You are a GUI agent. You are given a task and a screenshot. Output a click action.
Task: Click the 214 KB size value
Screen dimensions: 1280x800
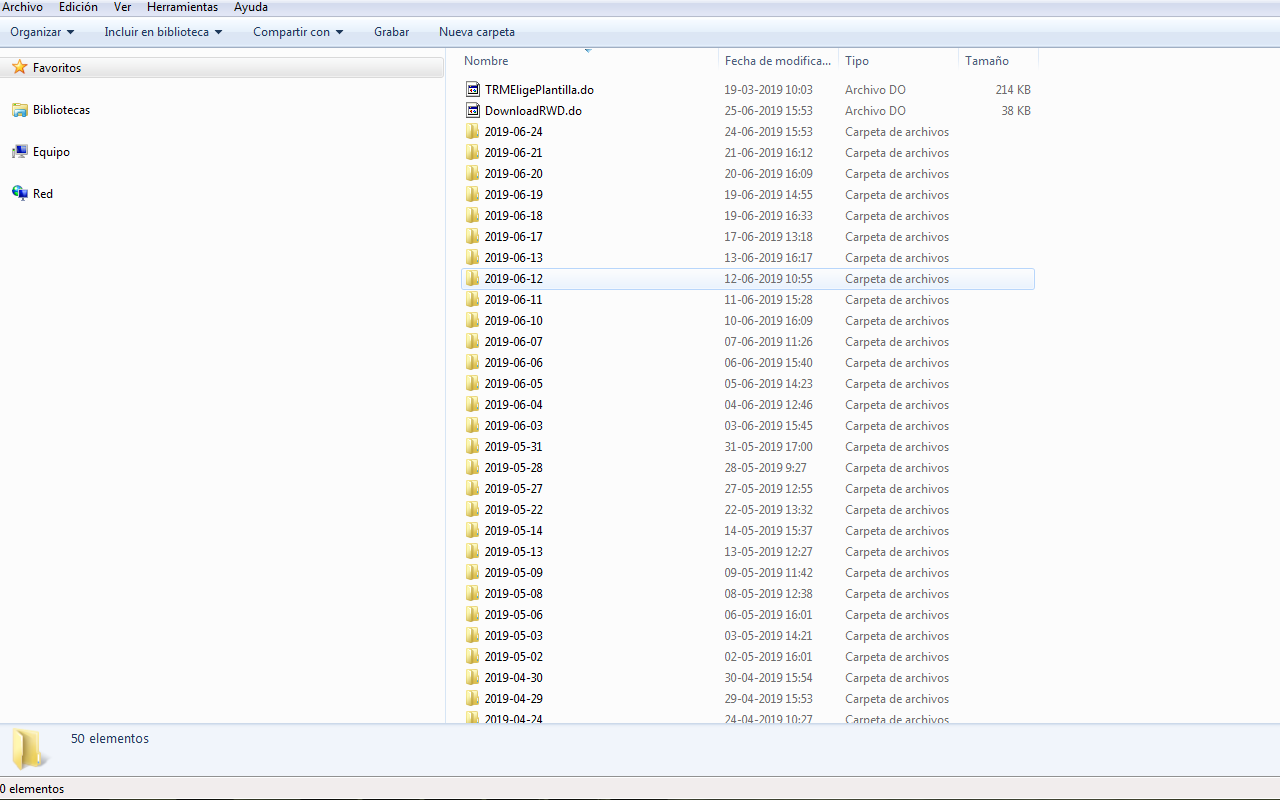click(1013, 90)
